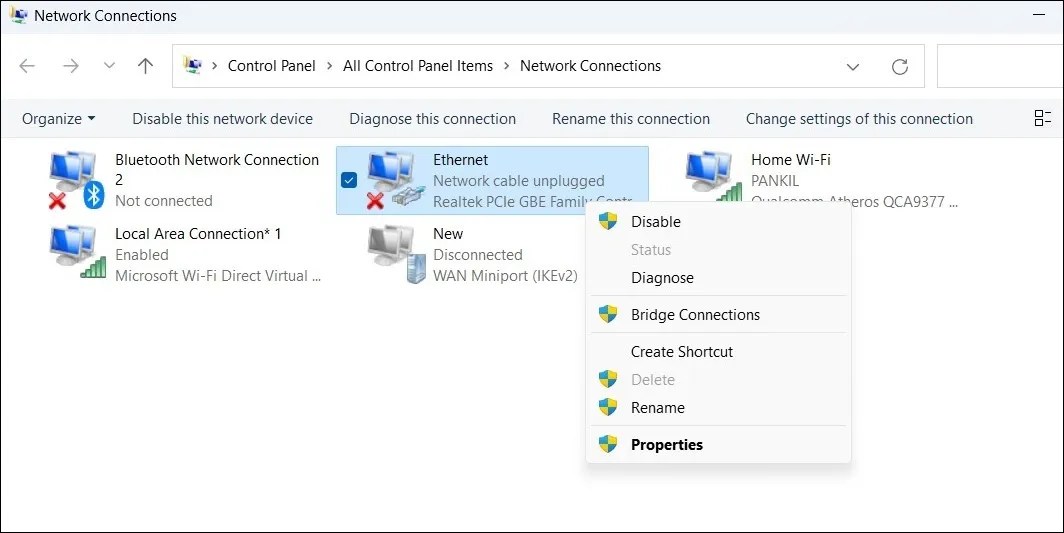Click 'WAN Miniport (IKEv2)' text
The width and height of the screenshot is (1064, 533).
tap(506, 276)
